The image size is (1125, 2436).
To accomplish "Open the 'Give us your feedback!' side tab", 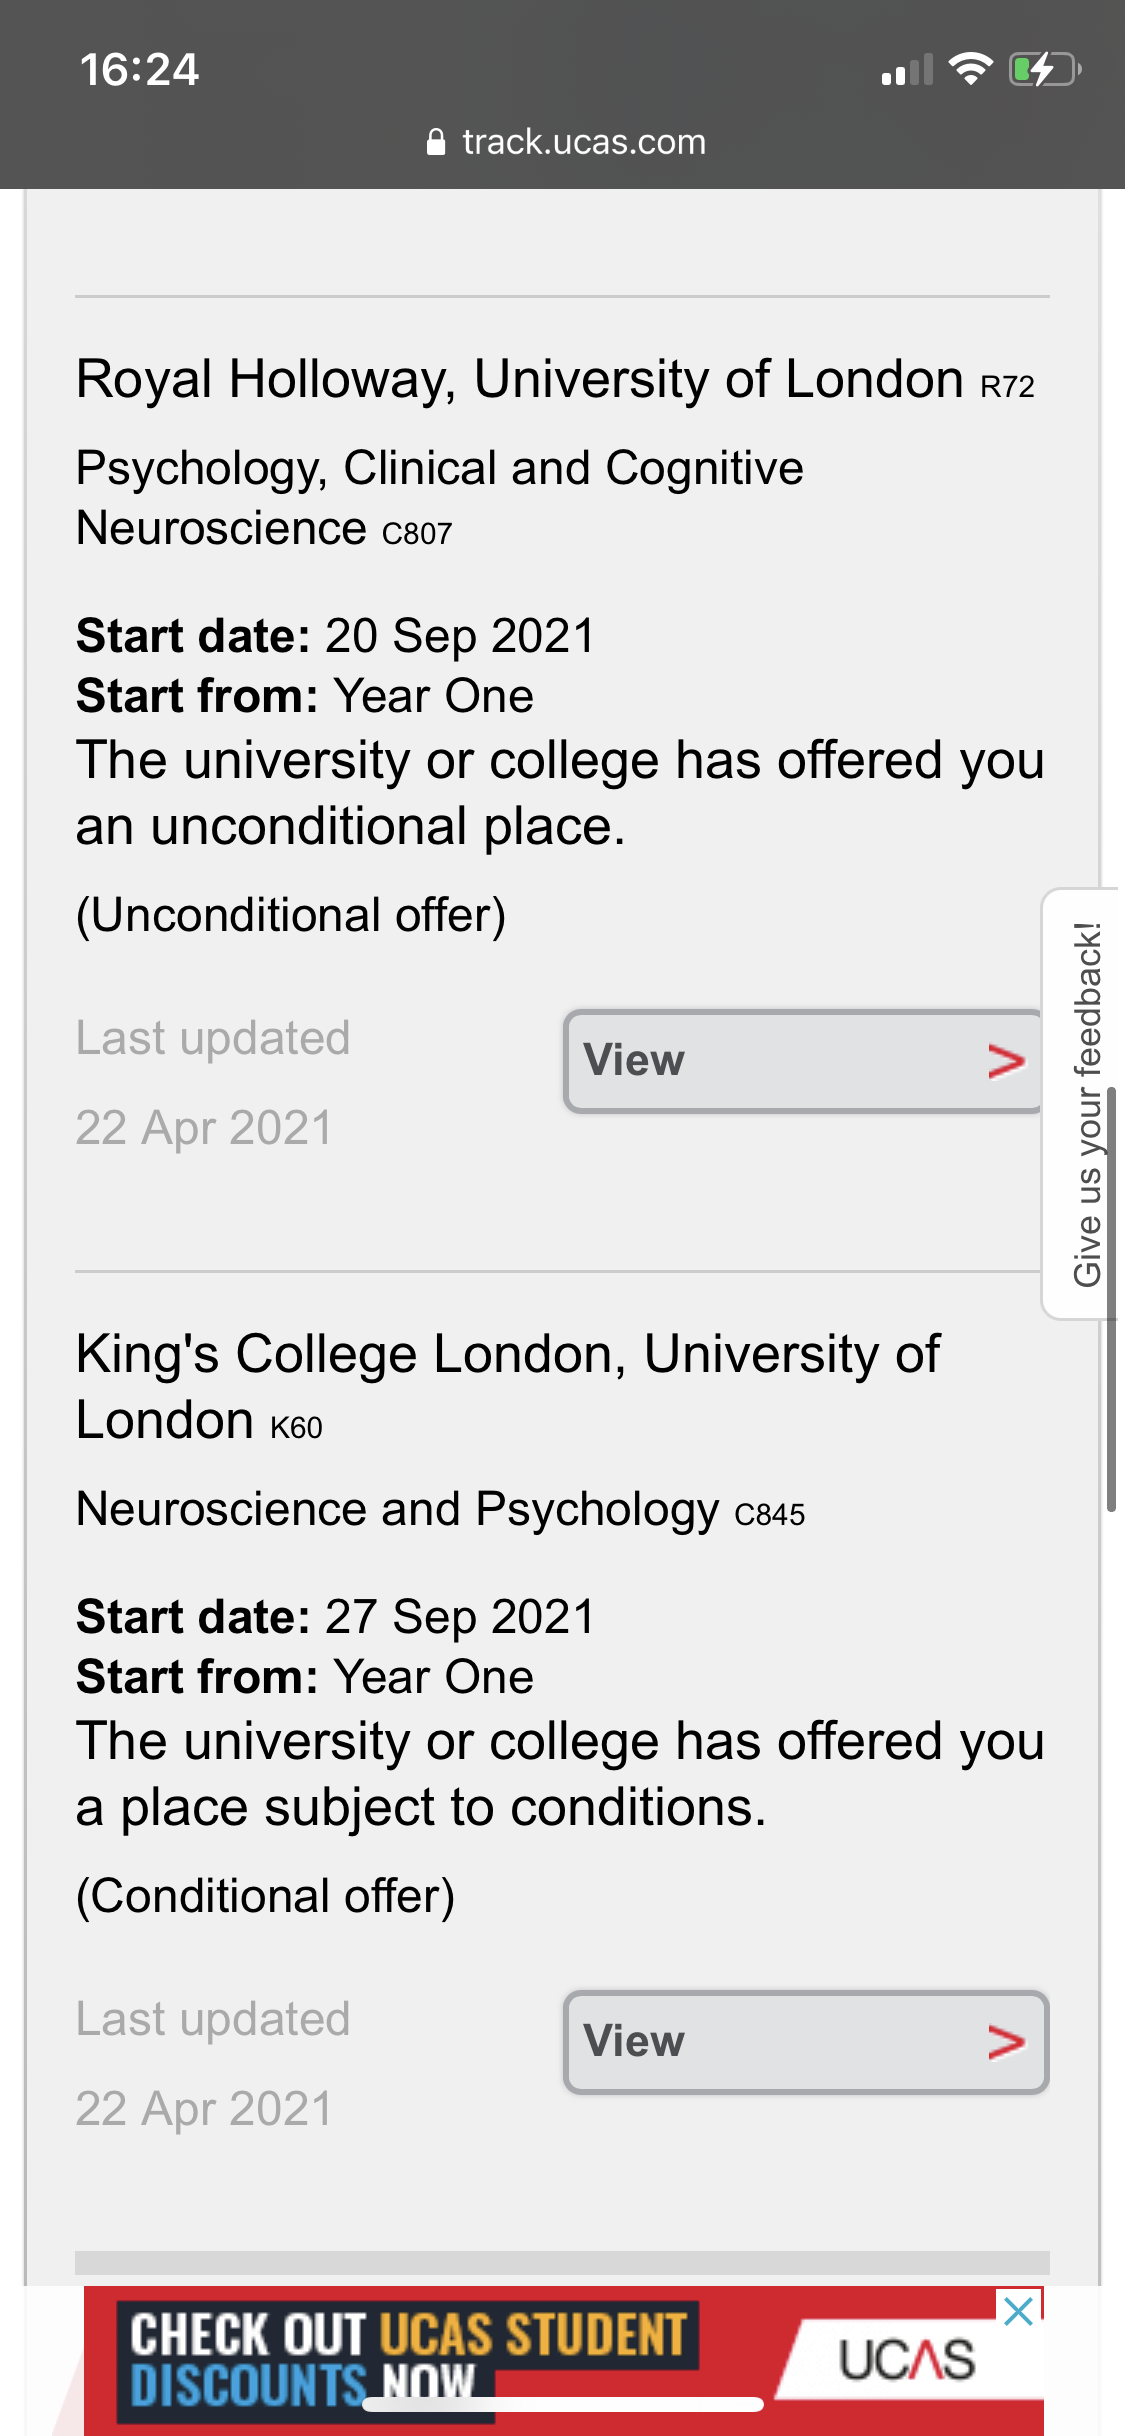I will [x=1085, y=1103].
